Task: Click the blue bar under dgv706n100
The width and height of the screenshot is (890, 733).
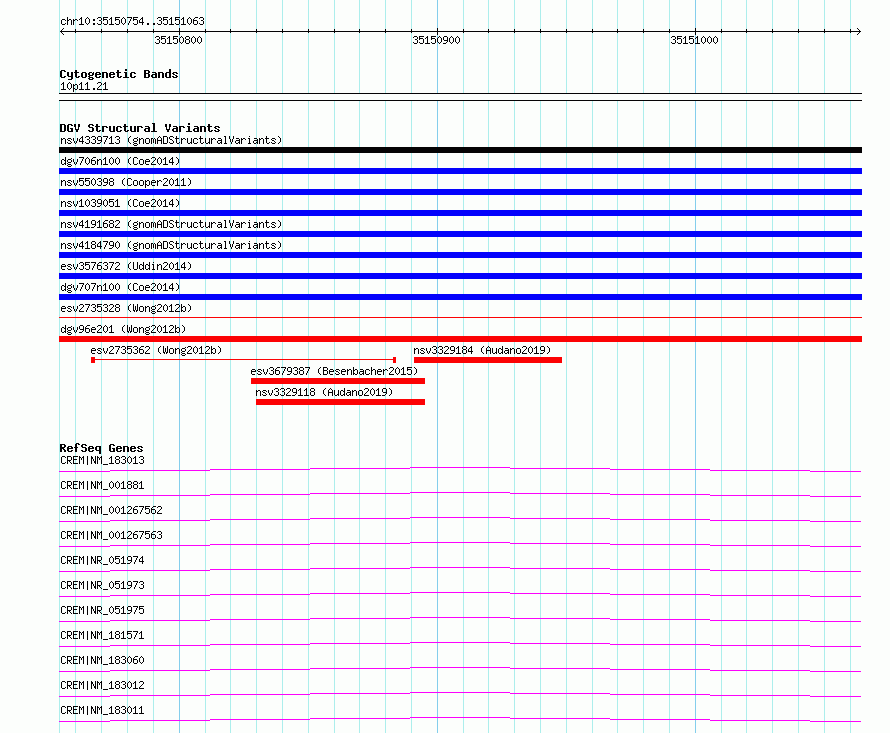Action: coord(460,171)
